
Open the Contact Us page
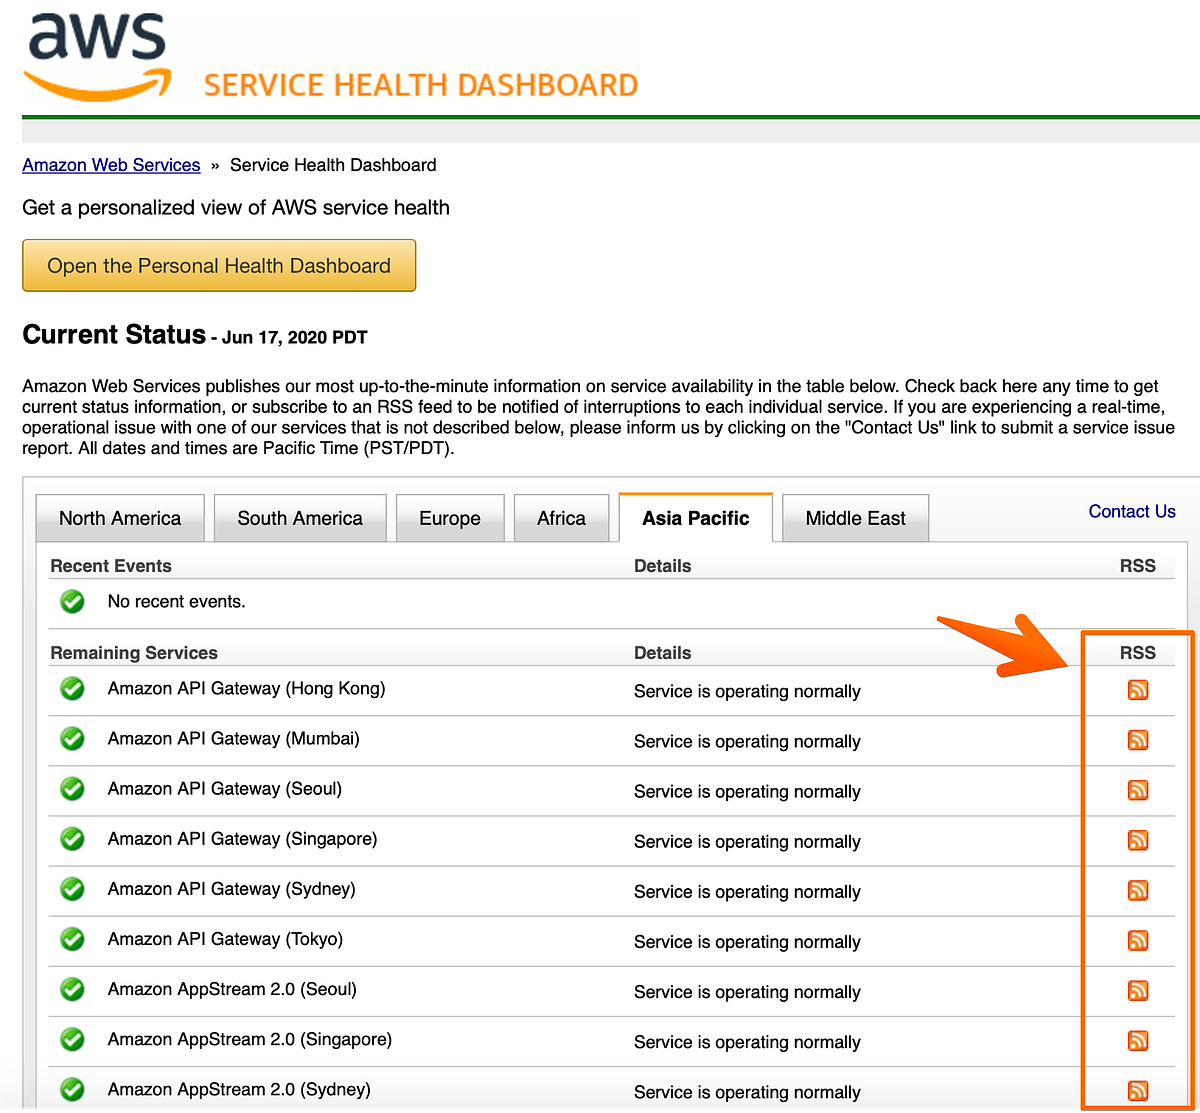1131,511
